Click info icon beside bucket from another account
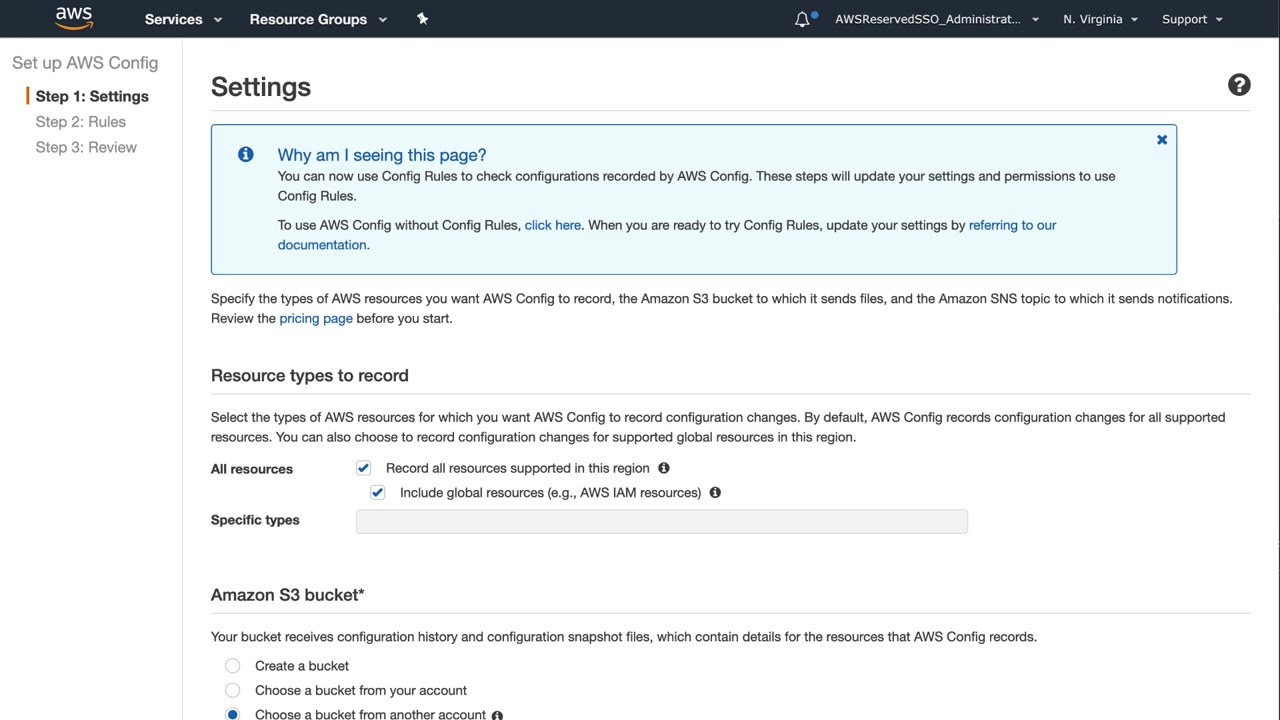1280x720 pixels. 497,715
